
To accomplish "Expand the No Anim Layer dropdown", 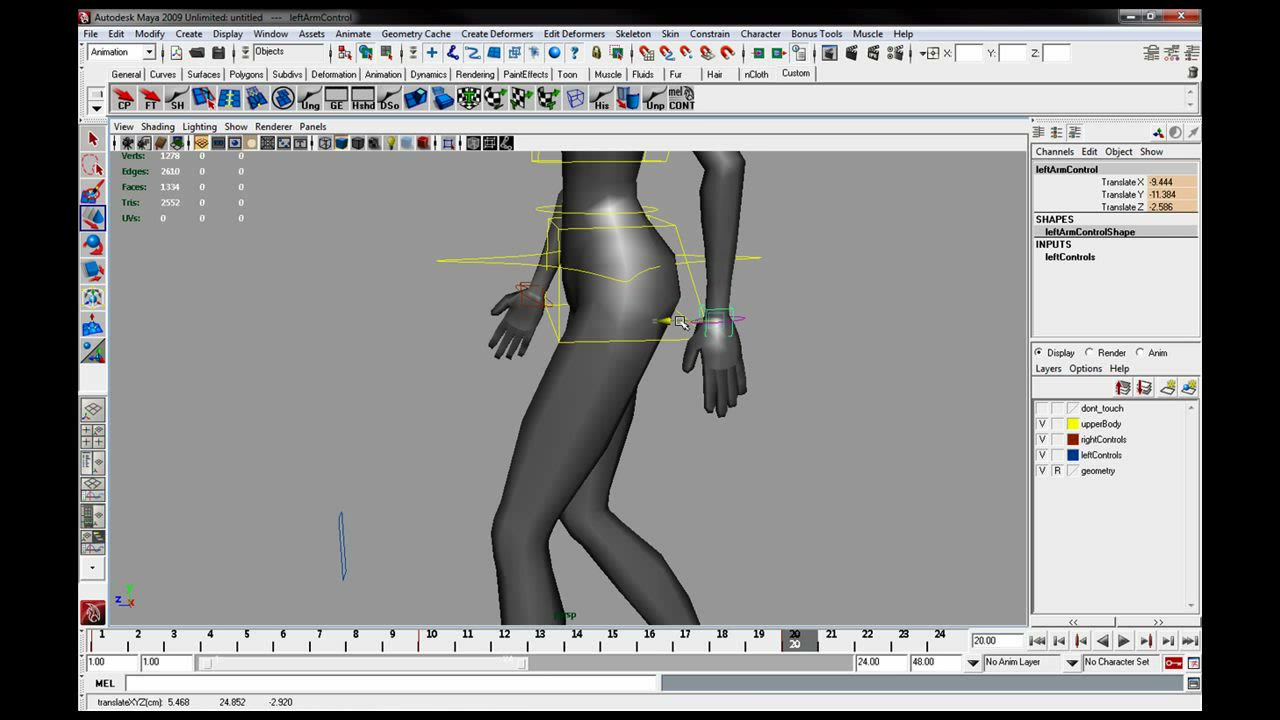I will tap(1072, 662).
